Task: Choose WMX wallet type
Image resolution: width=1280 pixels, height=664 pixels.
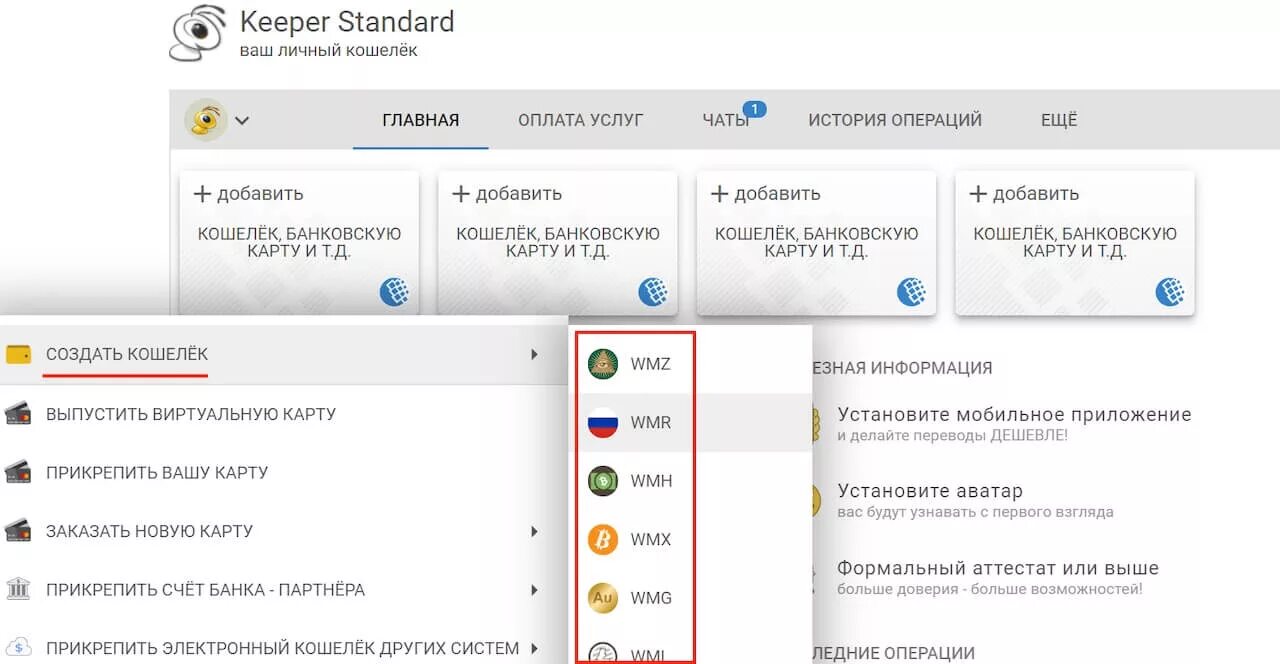Action: tap(690, 539)
